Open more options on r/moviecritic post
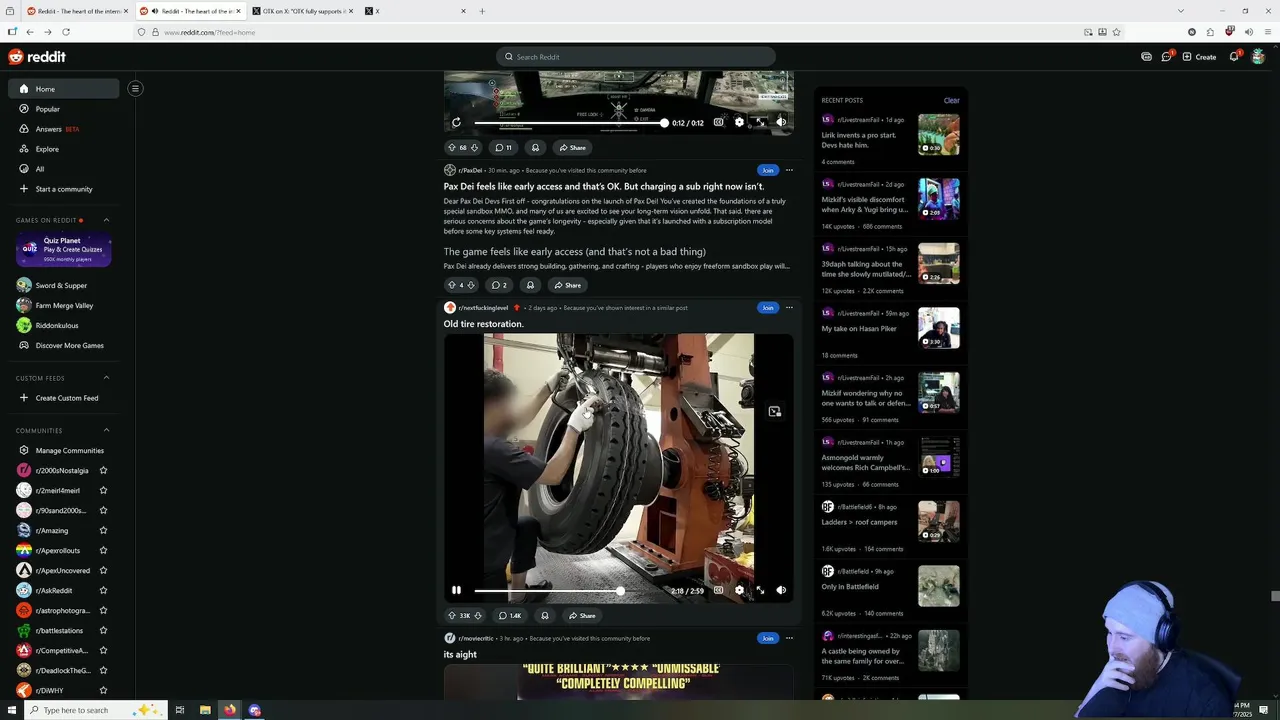Screen dimensions: 1280x720 pos(789,638)
